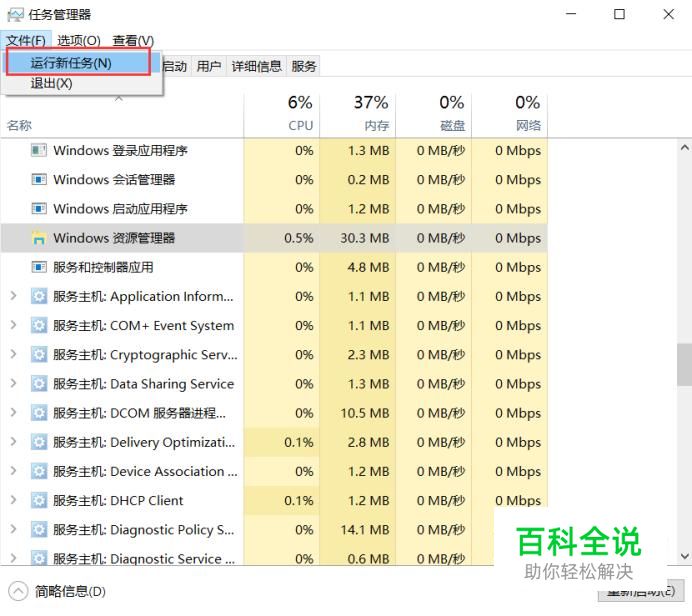The width and height of the screenshot is (692, 616).
Task: Click gear icon of Data Sharing Service host
Action: tap(39, 383)
